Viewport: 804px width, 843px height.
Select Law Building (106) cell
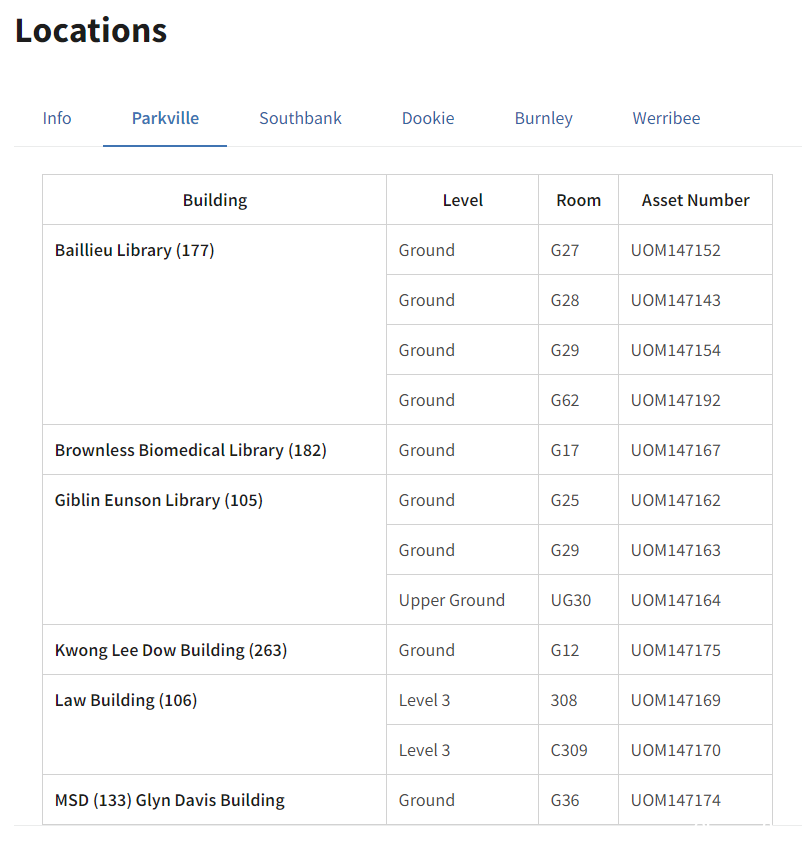pyautogui.click(x=215, y=725)
